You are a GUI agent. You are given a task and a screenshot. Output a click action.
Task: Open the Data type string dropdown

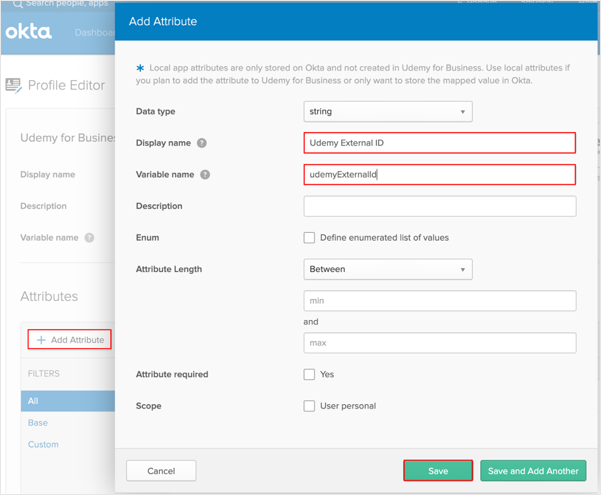(x=387, y=112)
